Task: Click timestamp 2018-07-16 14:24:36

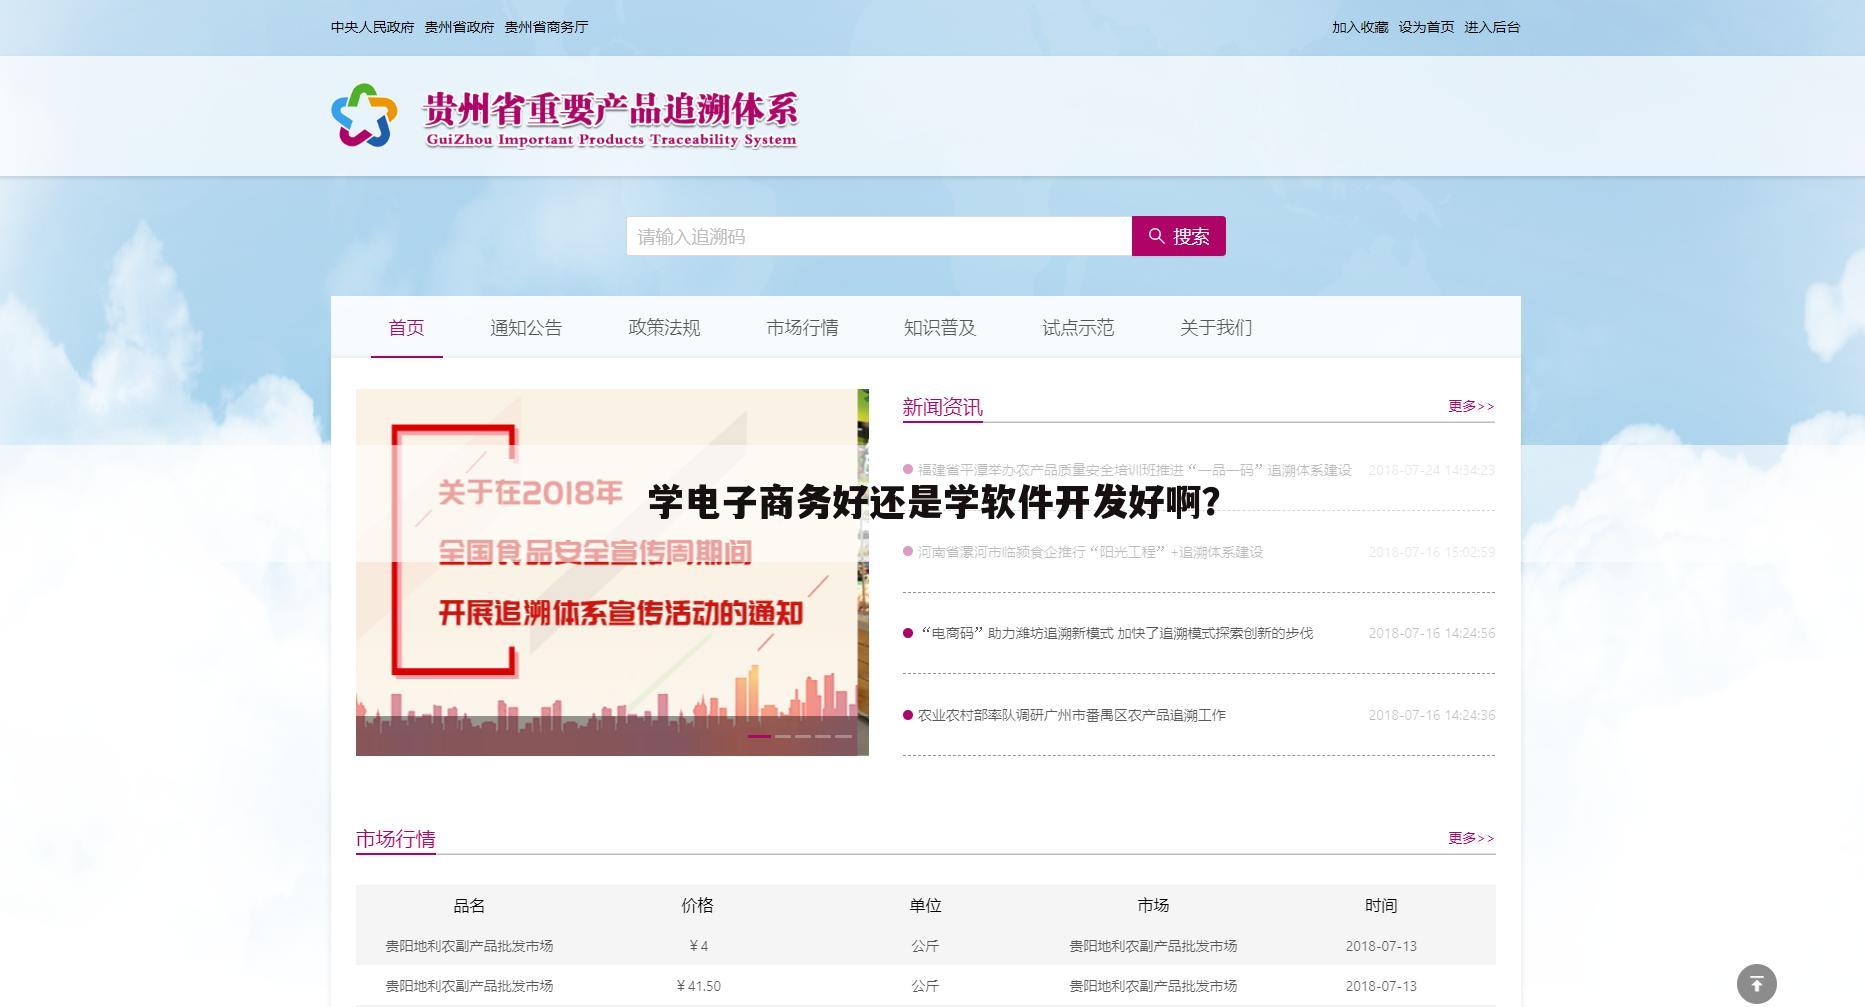Action: tap(1432, 715)
